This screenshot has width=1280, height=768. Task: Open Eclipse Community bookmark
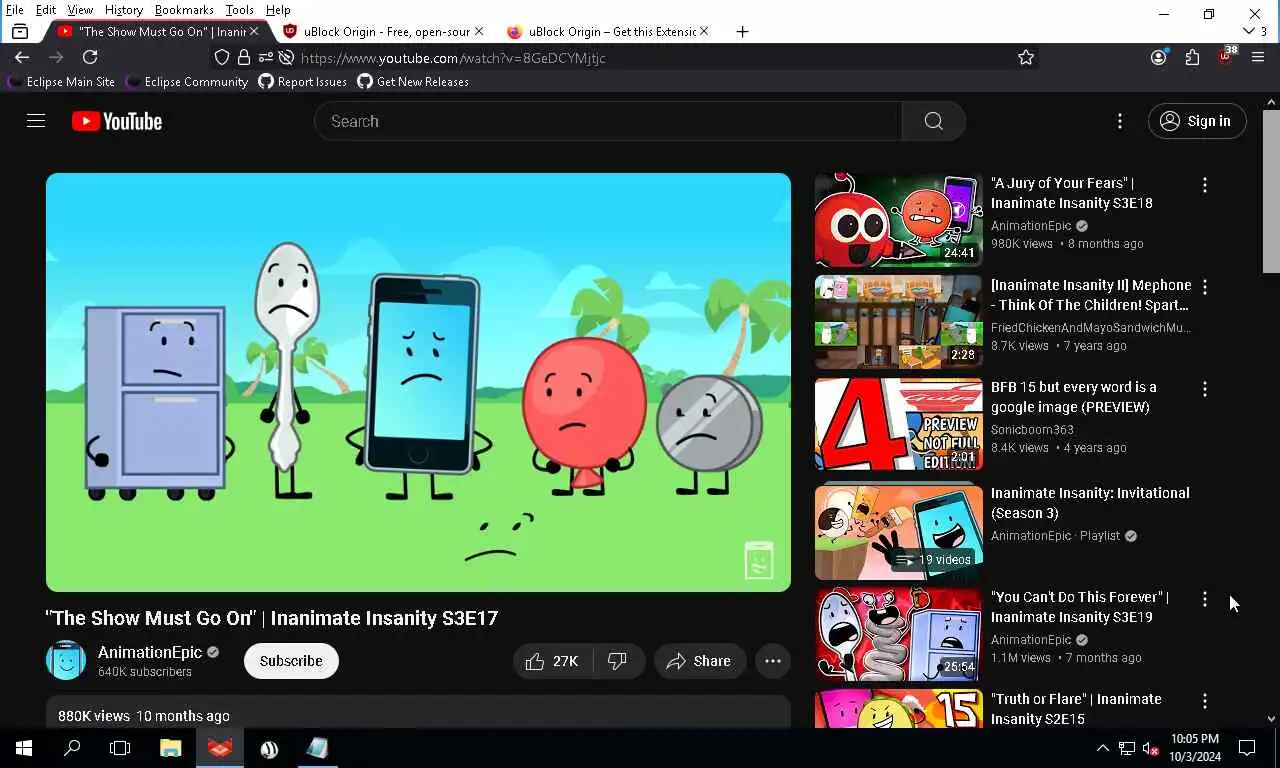click(186, 82)
